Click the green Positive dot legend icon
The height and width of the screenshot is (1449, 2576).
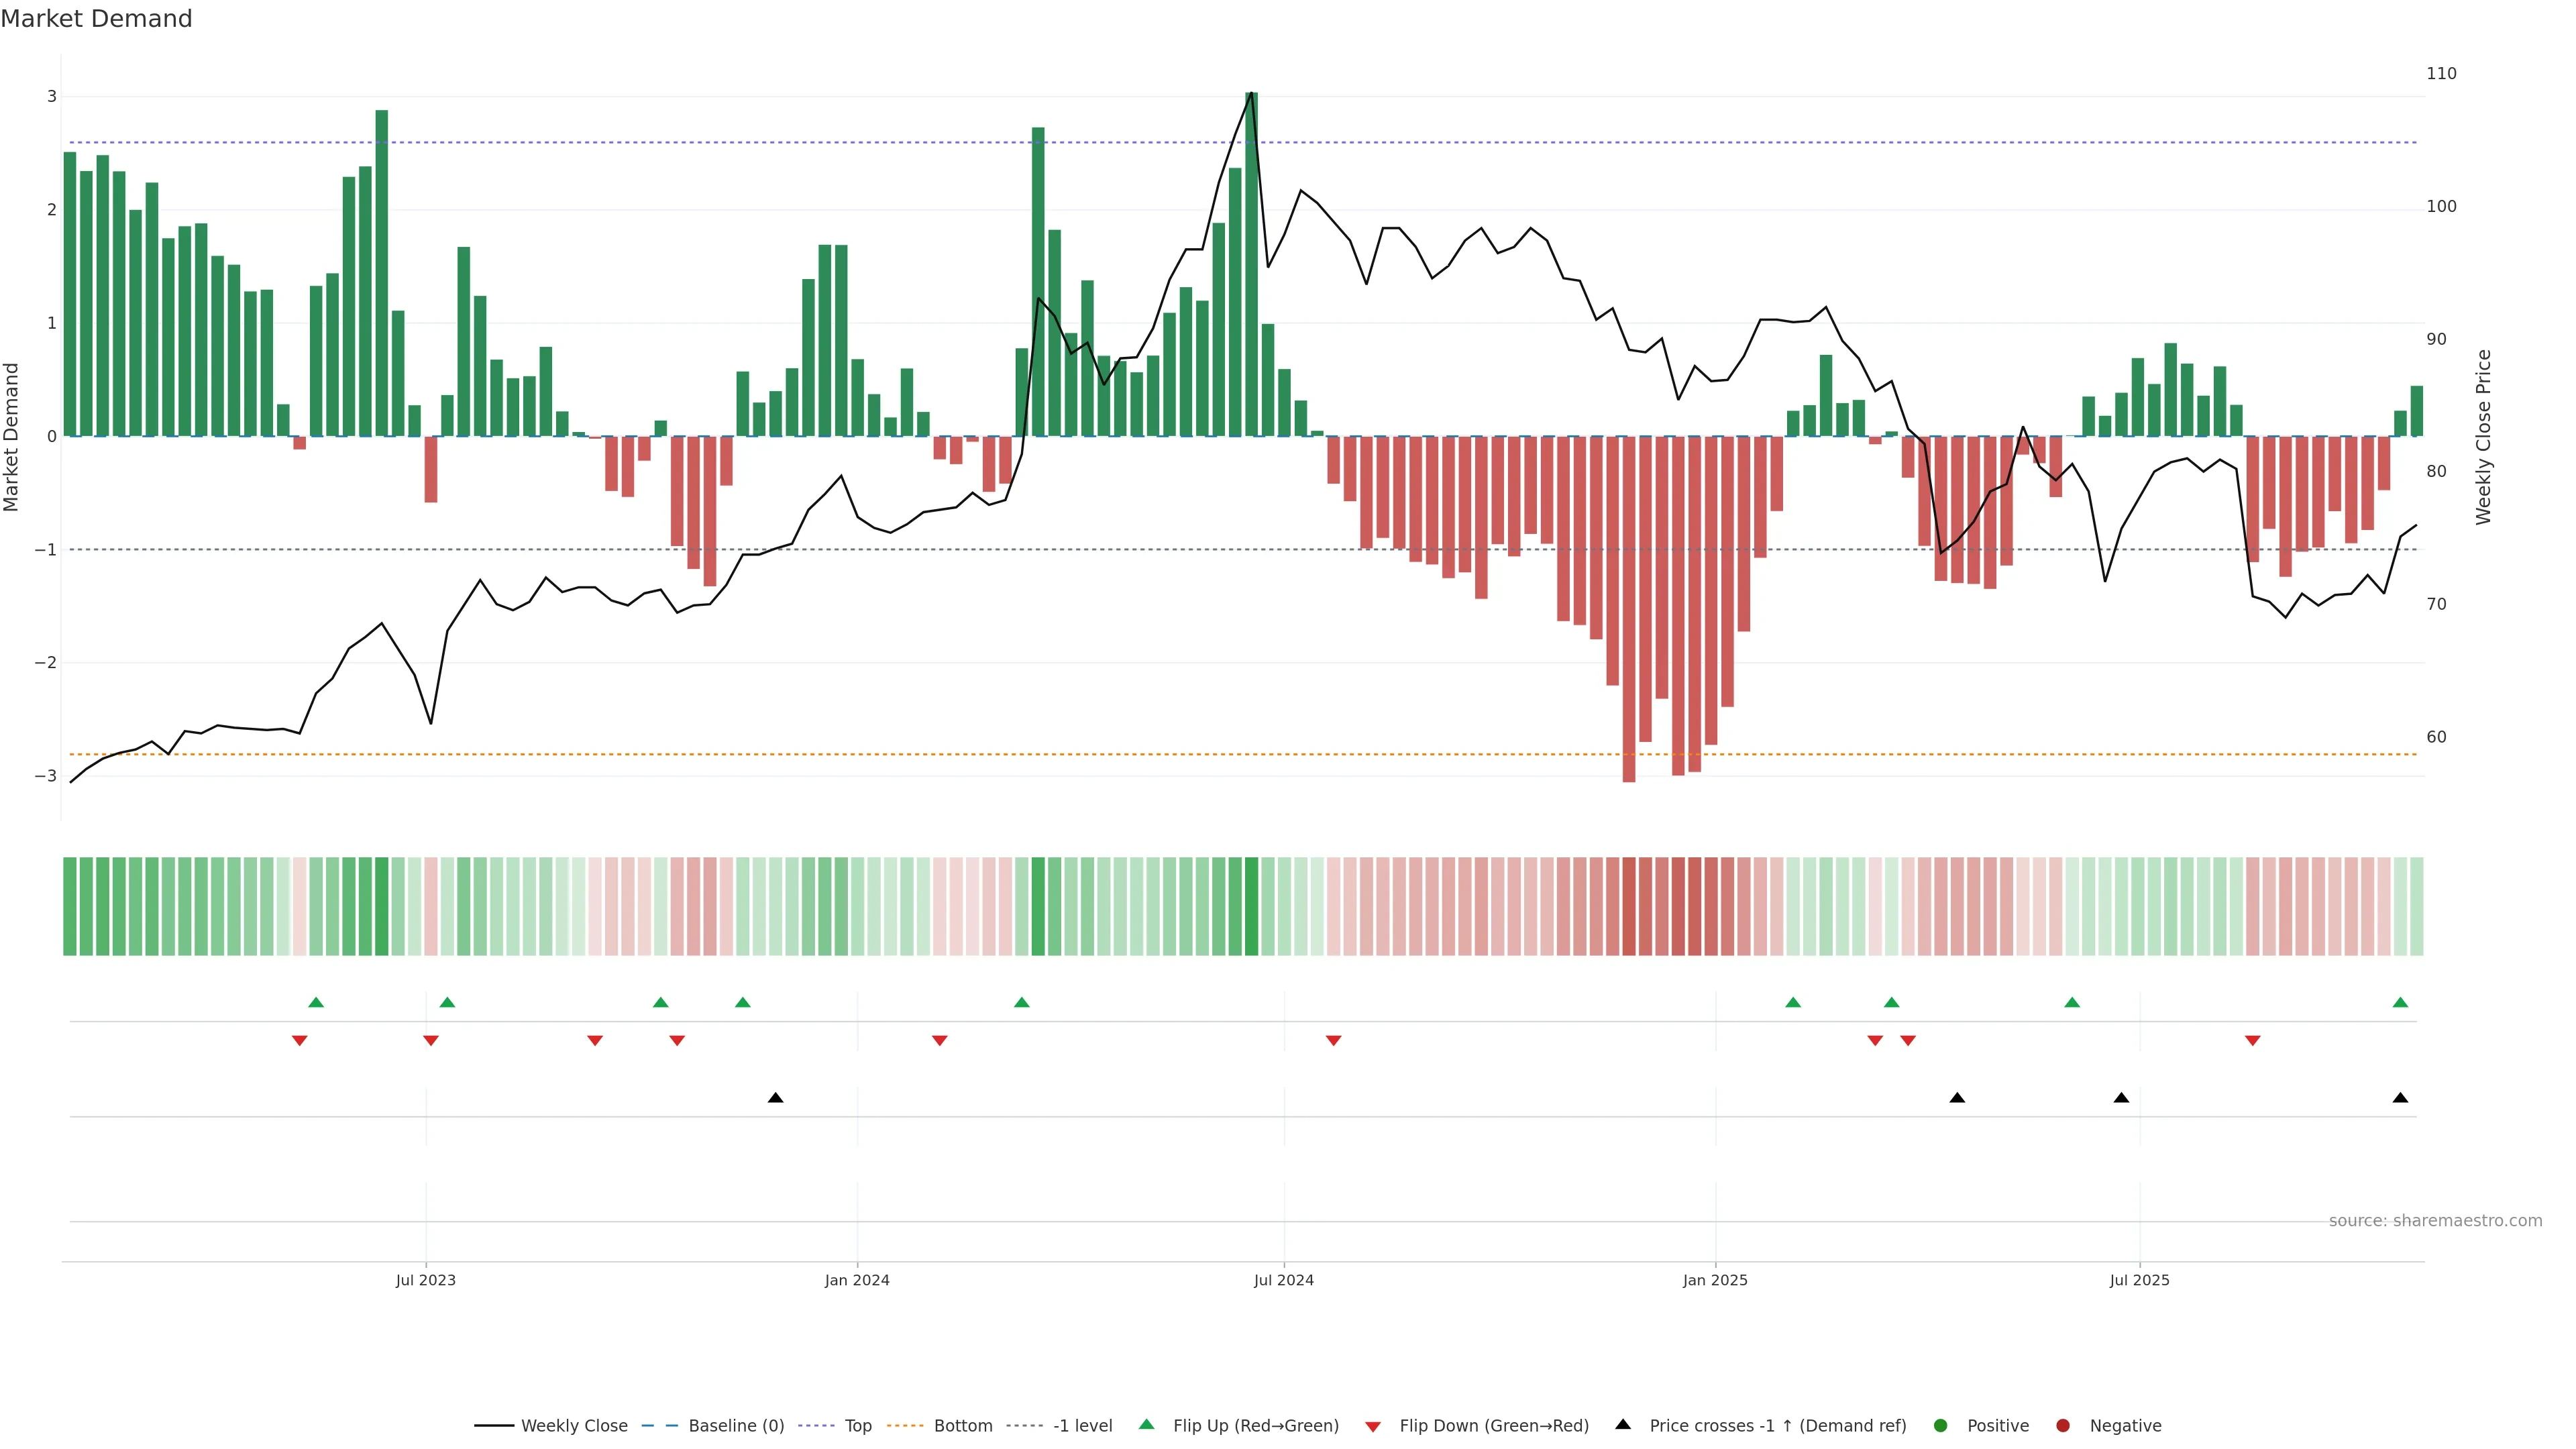1941,1426
